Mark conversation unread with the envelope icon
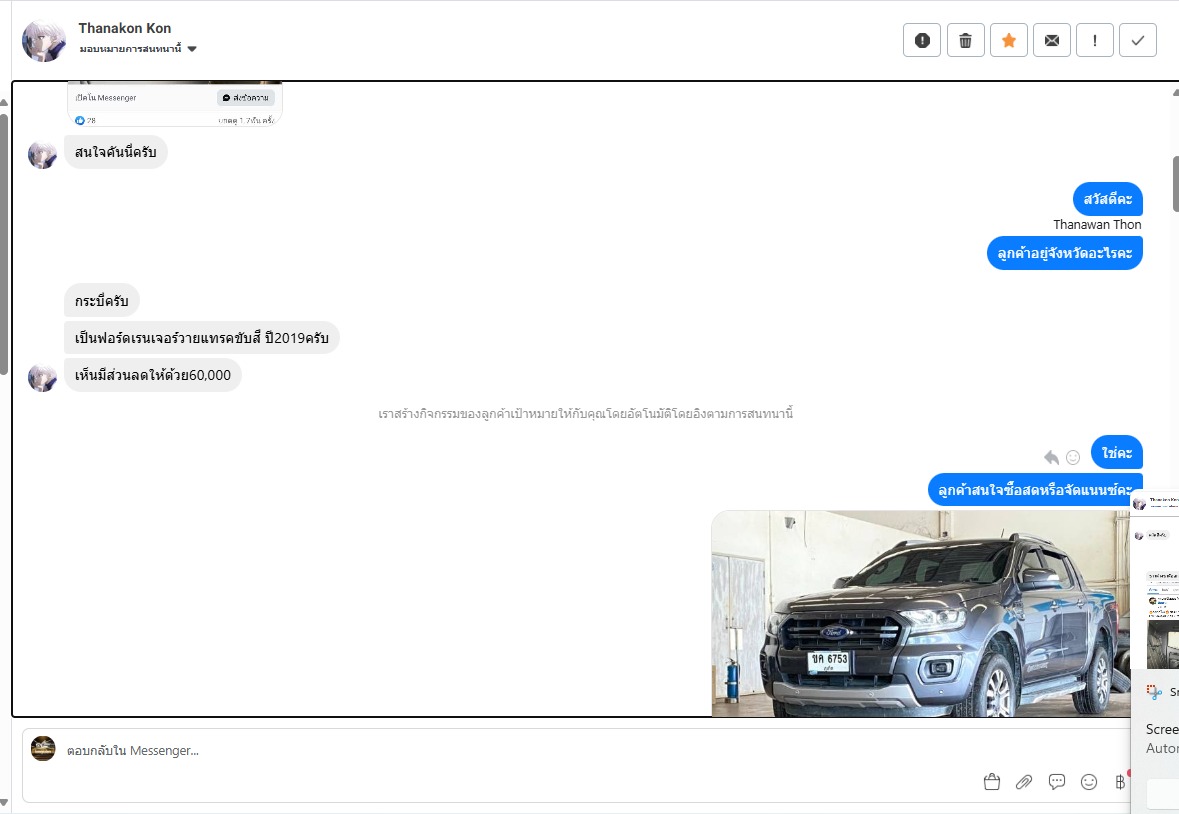Screen dimensions: 1179x814 click(x=1052, y=40)
